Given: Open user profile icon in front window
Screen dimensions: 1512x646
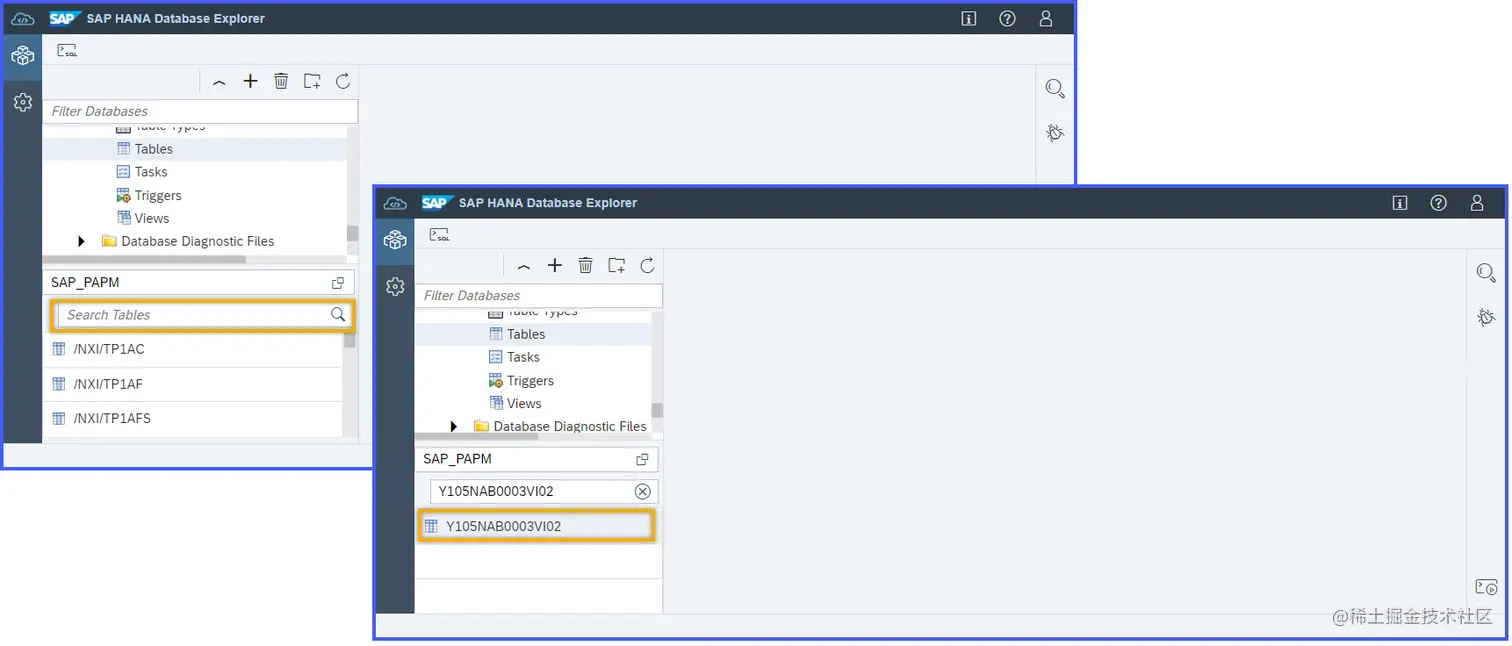Looking at the screenshot, I should (x=1477, y=202).
